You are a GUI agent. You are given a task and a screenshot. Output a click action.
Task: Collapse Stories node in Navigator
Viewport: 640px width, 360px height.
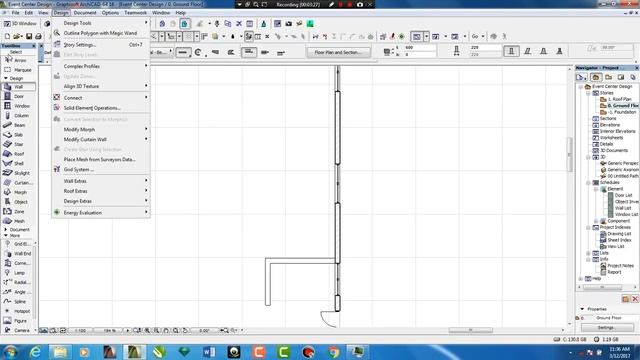click(x=588, y=93)
